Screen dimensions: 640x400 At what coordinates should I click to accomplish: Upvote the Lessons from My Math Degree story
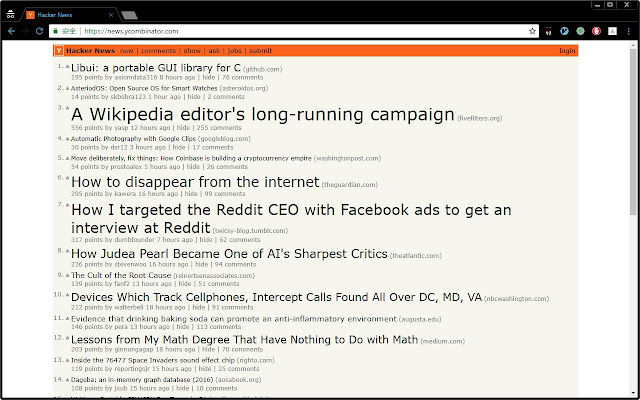(x=67, y=338)
